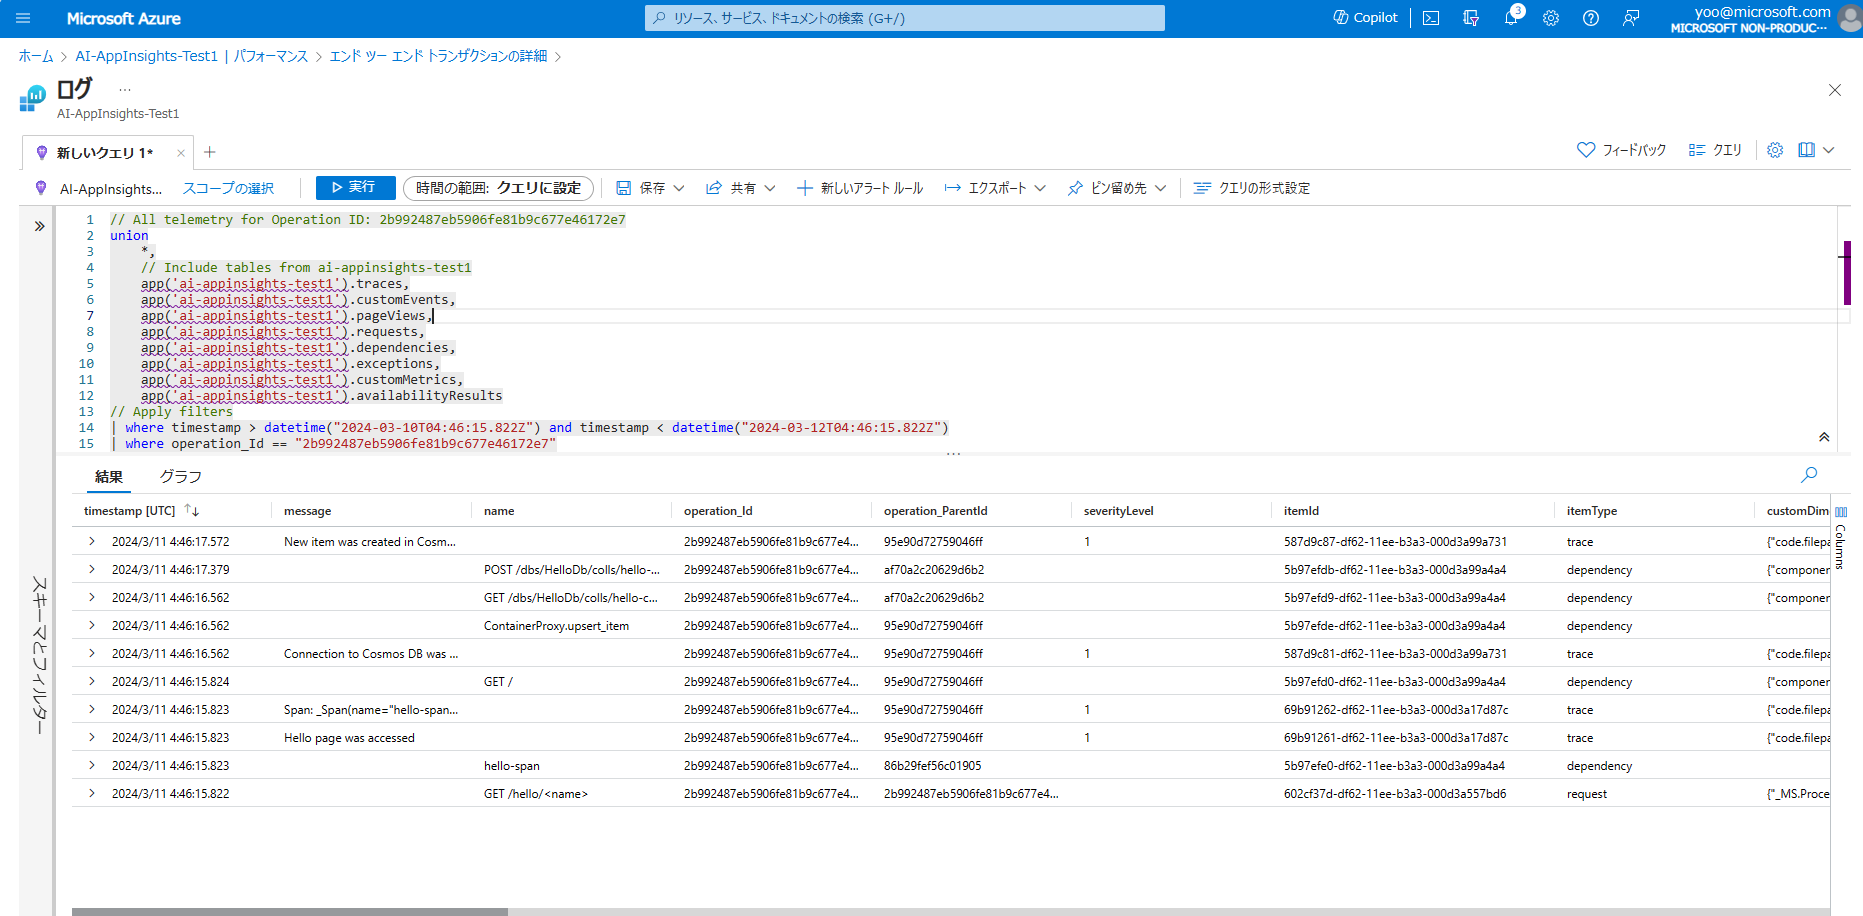Expand the first result row chevron
This screenshot has width=1863, height=916.
[x=91, y=541]
